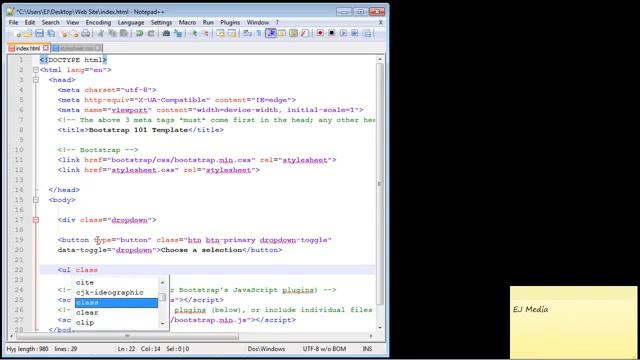This screenshot has height=360, width=640.
Task: Toggle the highlighted Indent Guide button
Action: point(271,33)
